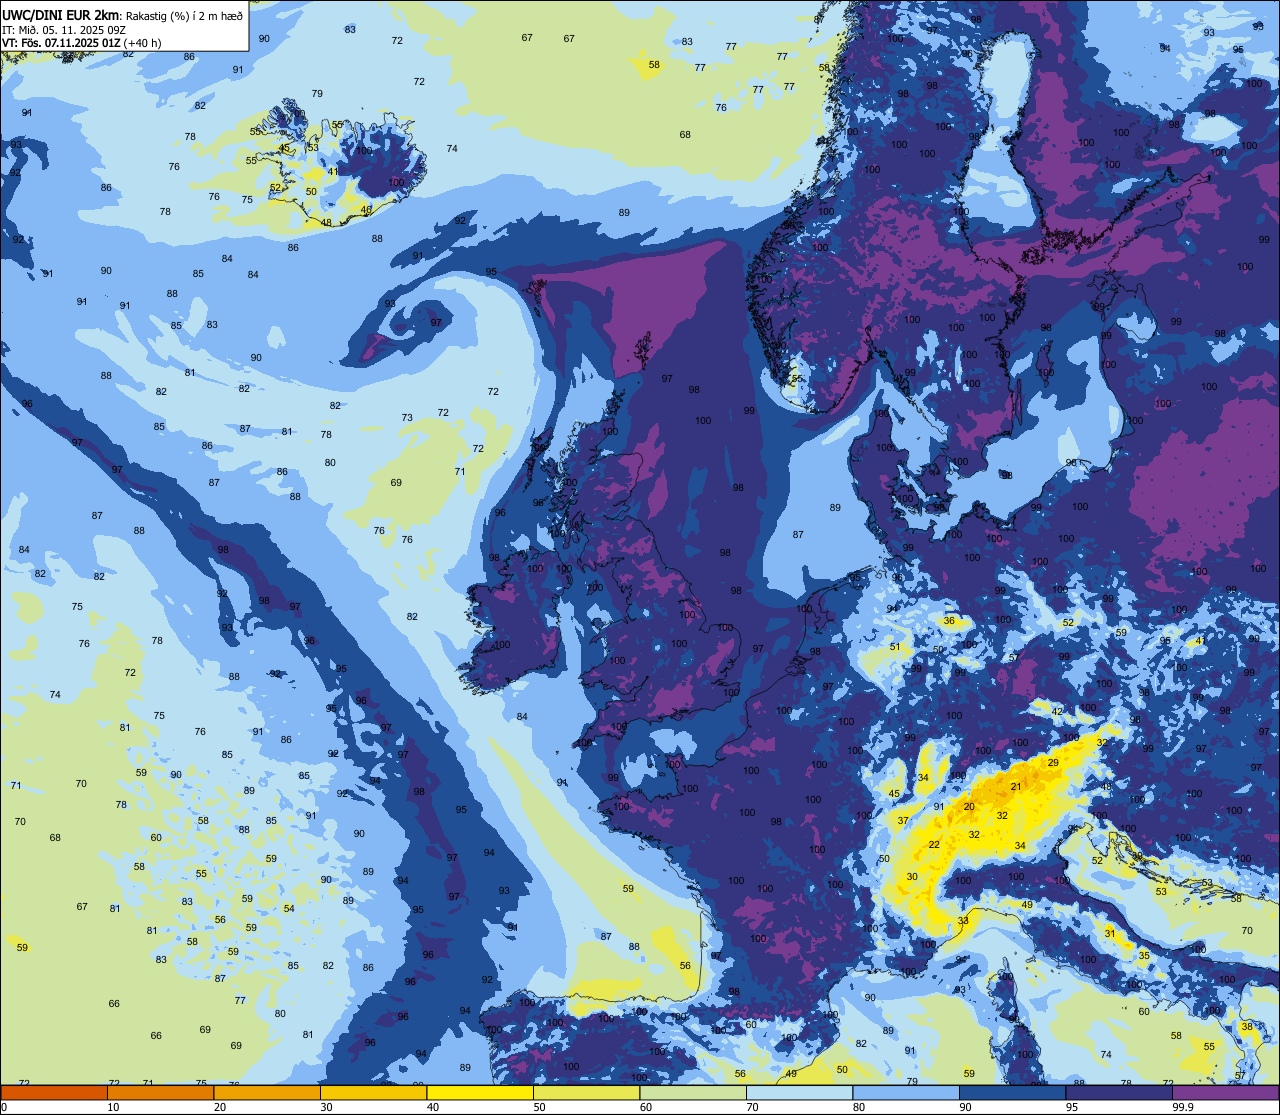Click the map value '29' over the Alps
Image resolution: width=1280 pixels, height=1115 pixels.
(x=1053, y=763)
